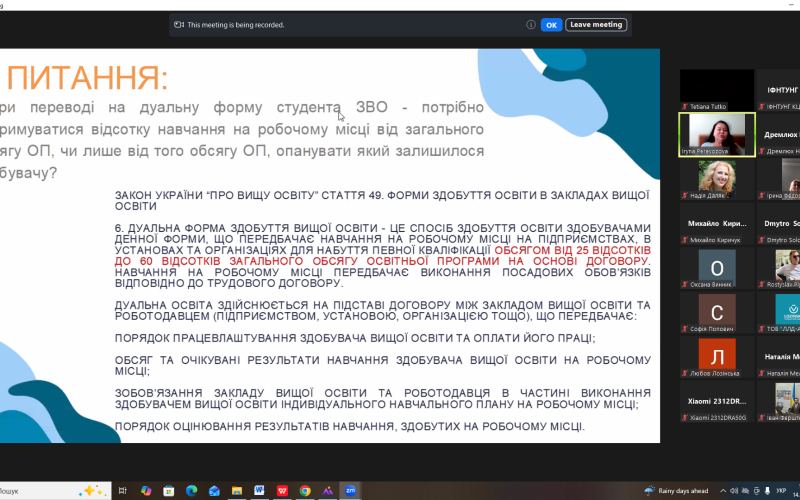Switch to Word from the taskbar

coord(259,491)
